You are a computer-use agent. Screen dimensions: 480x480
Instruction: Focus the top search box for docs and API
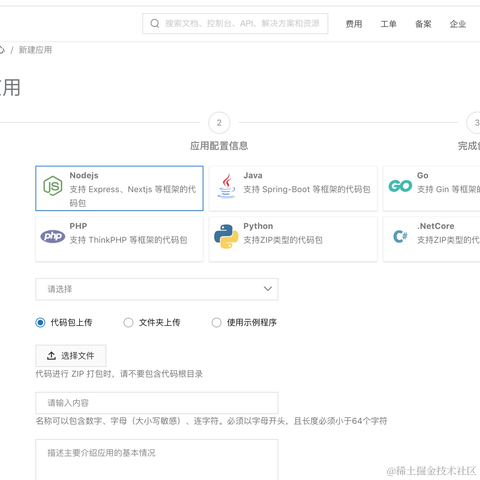click(235, 24)
